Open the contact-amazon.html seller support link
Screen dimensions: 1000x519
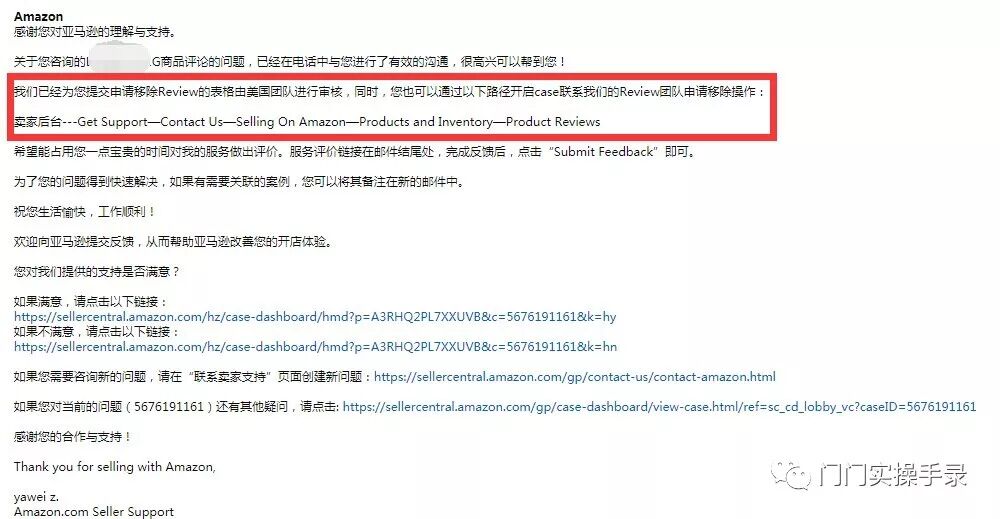575,377
